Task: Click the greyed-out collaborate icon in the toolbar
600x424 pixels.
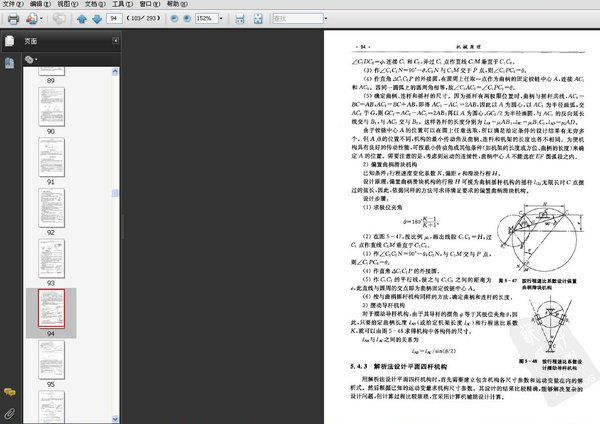Action: pyautogui.click(x=59, y=18)
